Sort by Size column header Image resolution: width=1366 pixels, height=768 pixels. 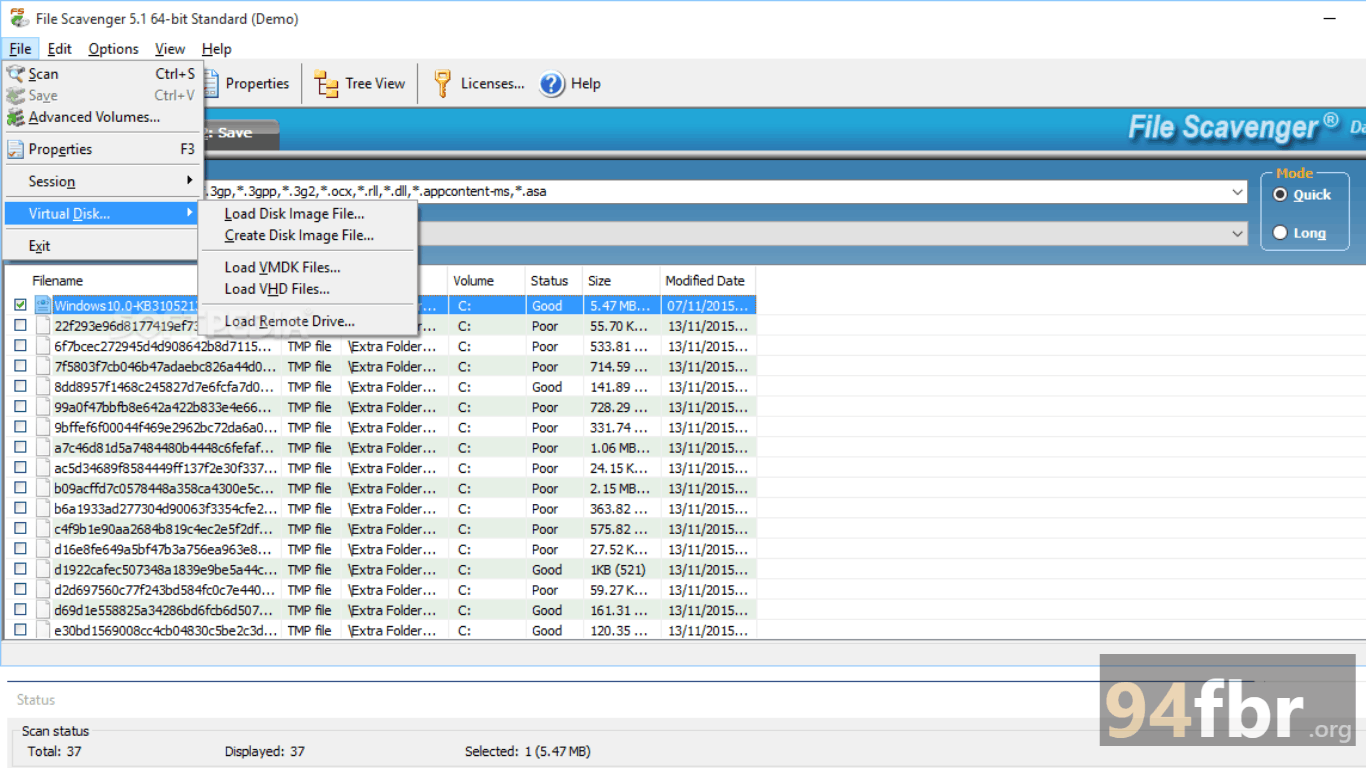(x=599, y=281)
